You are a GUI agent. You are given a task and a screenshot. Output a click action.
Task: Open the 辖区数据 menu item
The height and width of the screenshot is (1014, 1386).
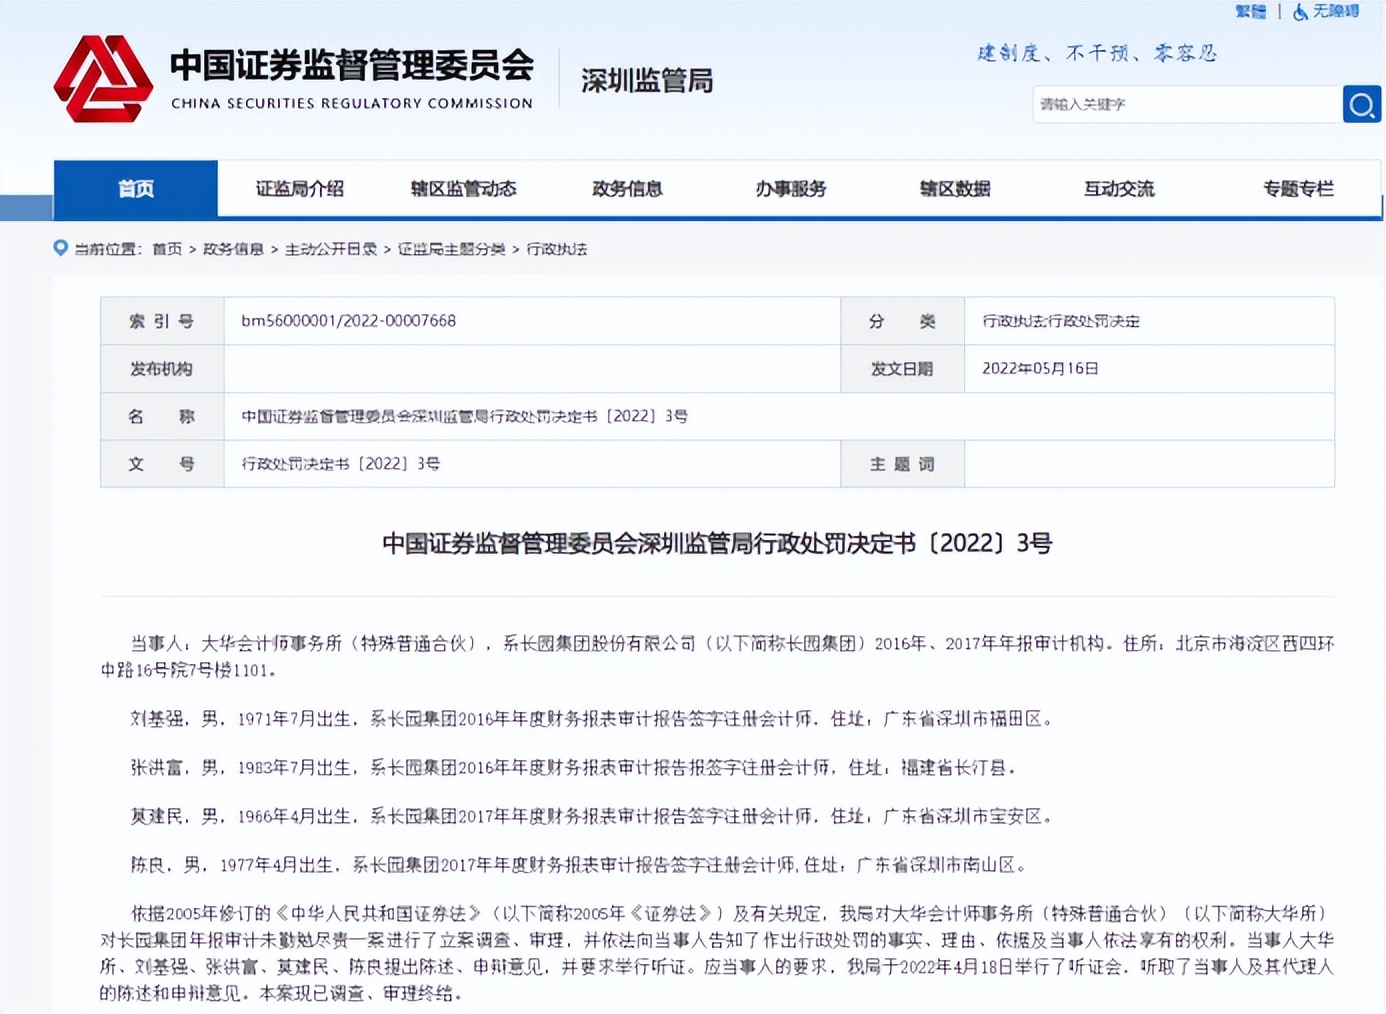click(x=955, y=188)
